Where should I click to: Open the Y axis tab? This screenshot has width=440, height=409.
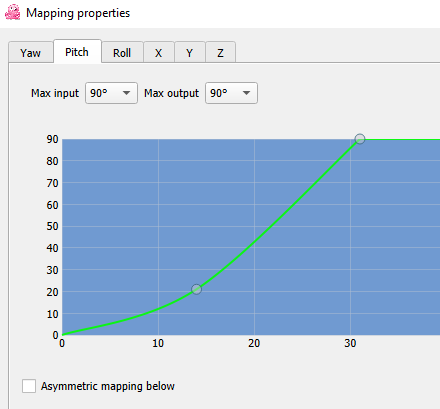[x=189, y=53]
